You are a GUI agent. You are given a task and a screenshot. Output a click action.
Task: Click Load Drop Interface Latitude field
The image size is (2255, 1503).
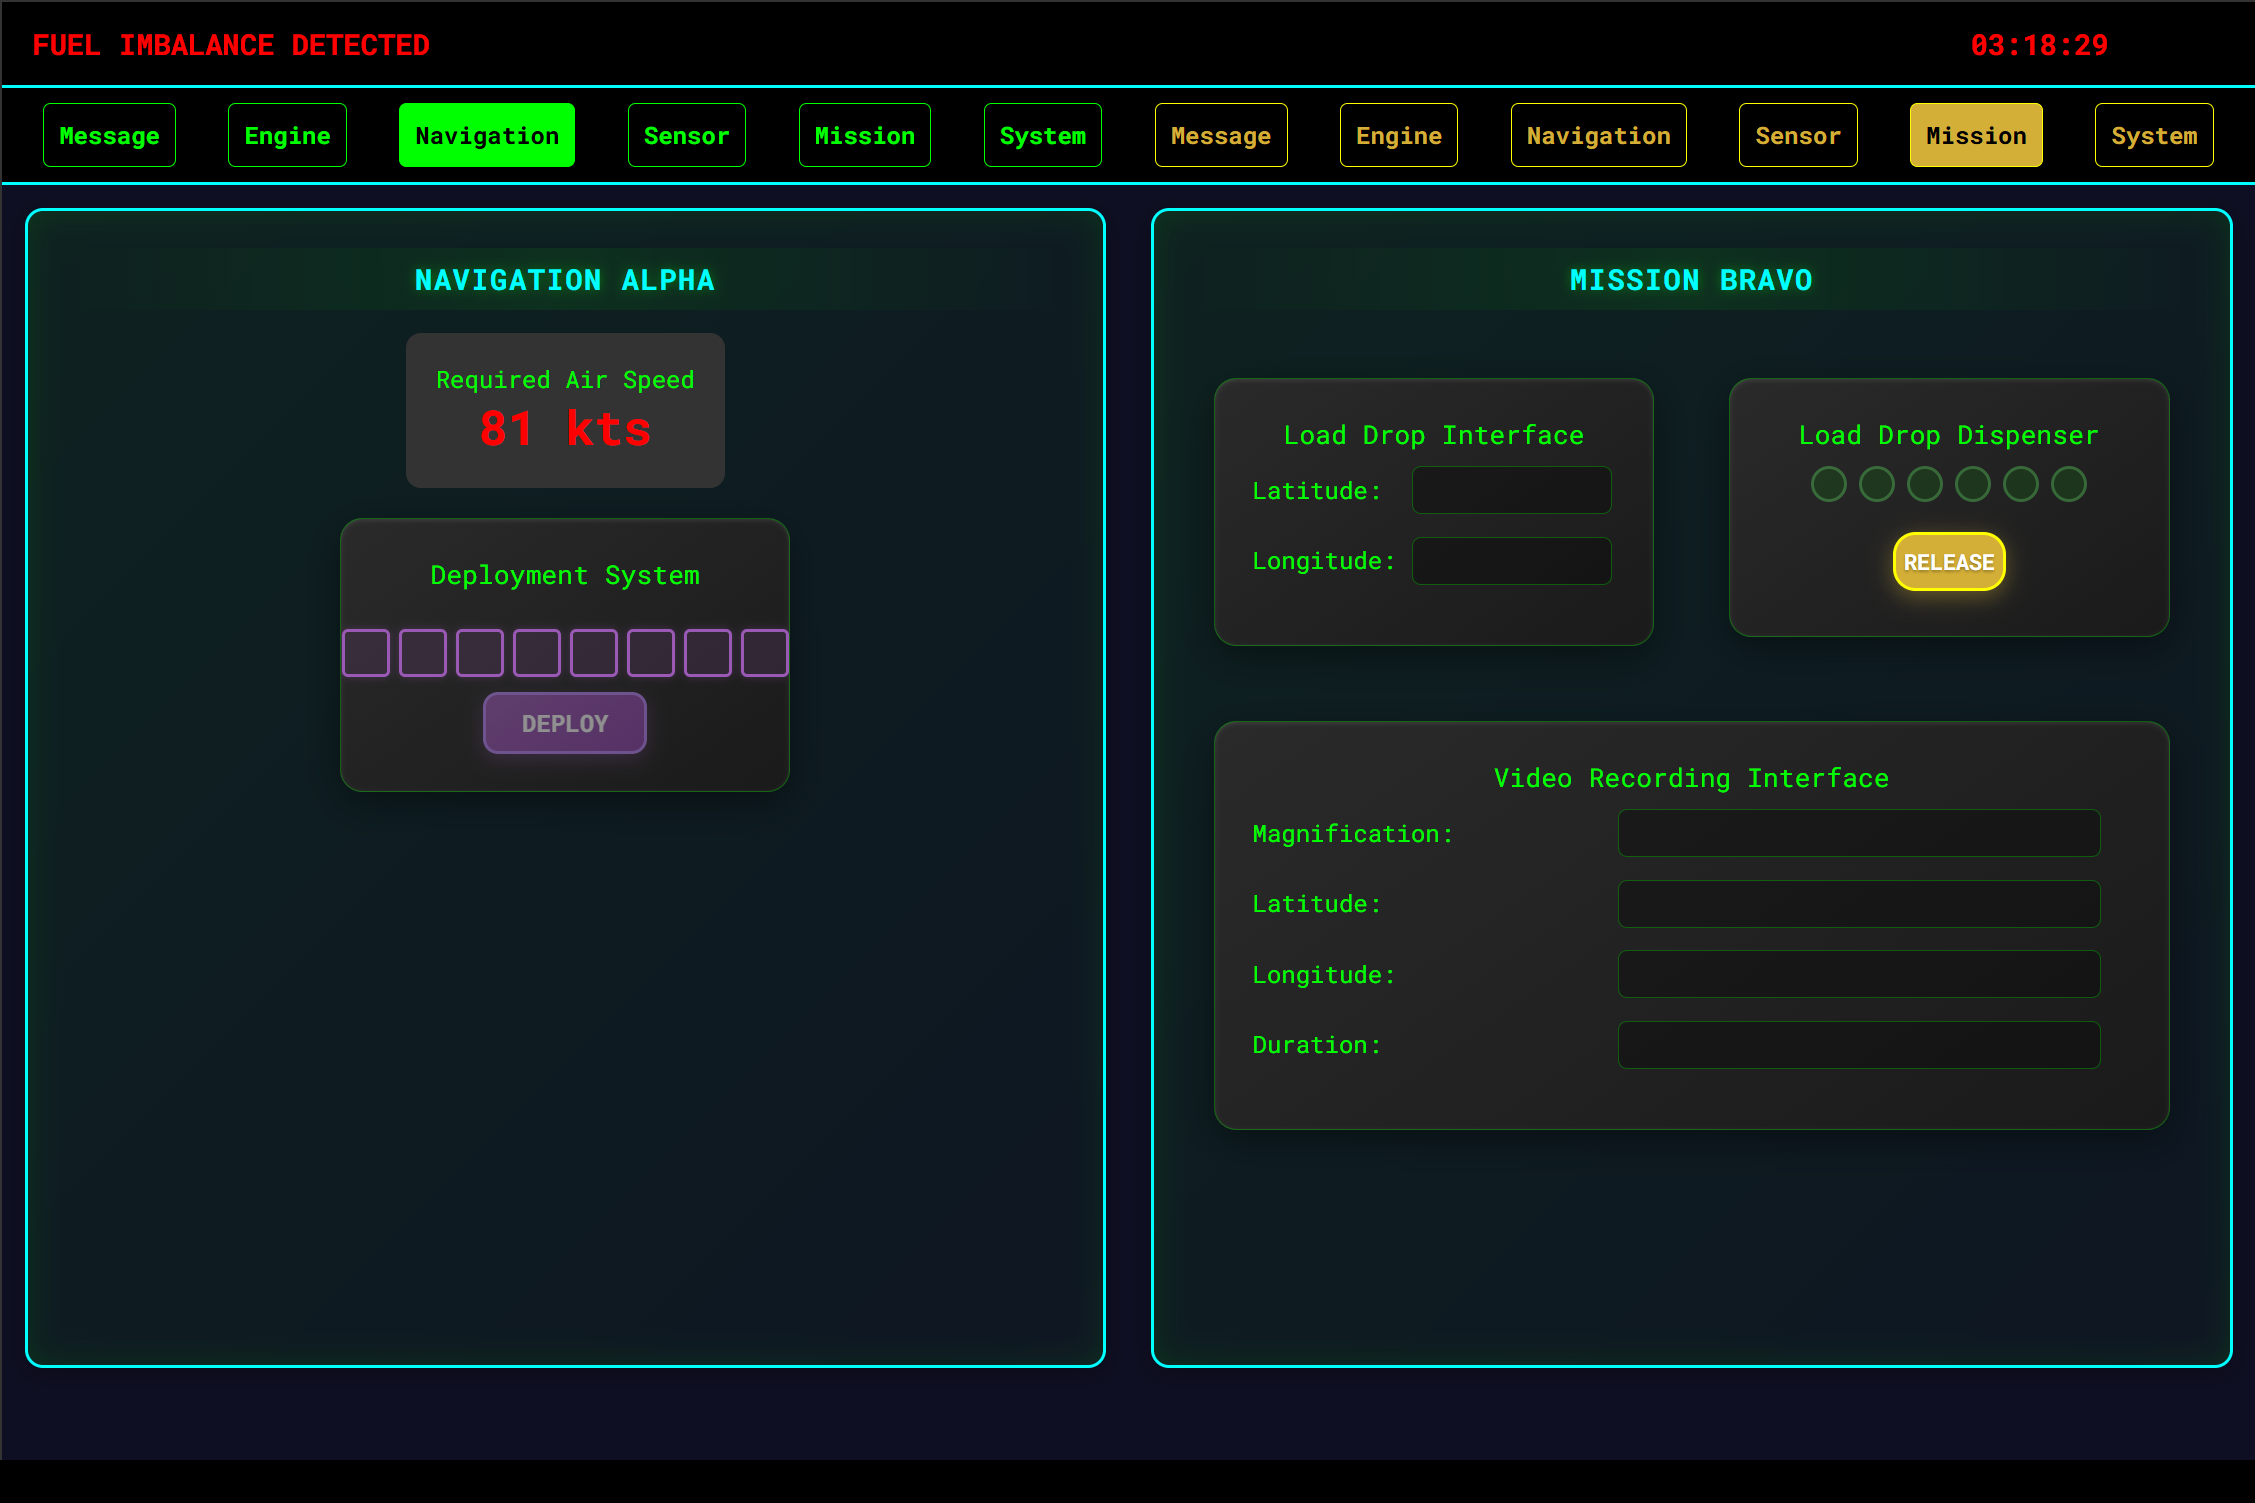(1511, 491)
